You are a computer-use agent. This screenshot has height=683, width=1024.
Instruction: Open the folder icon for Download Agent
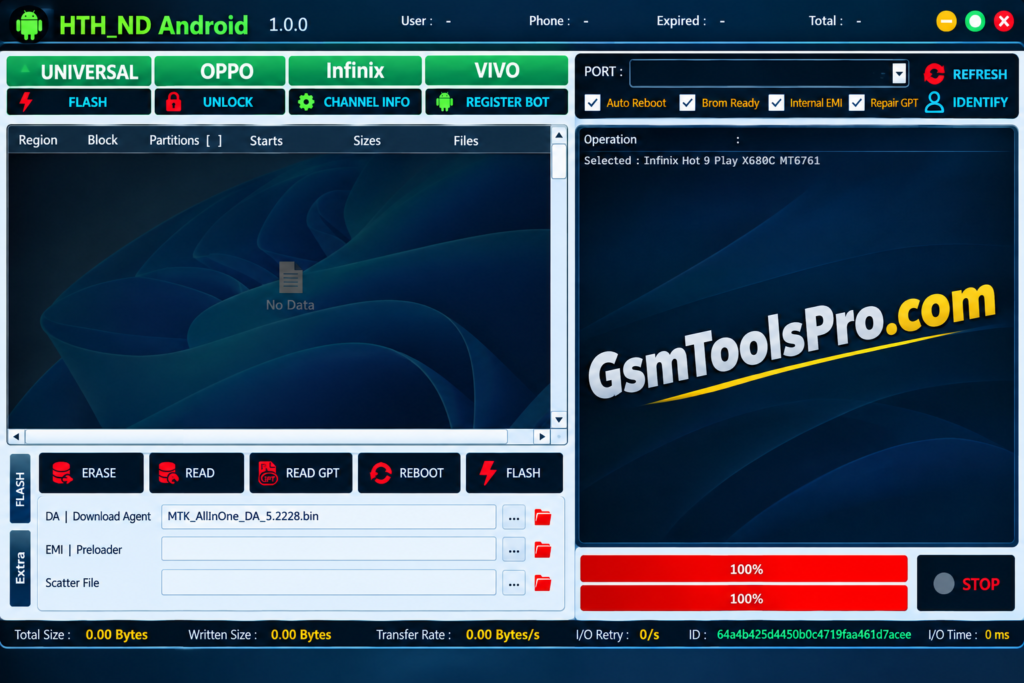coord(543,517)
